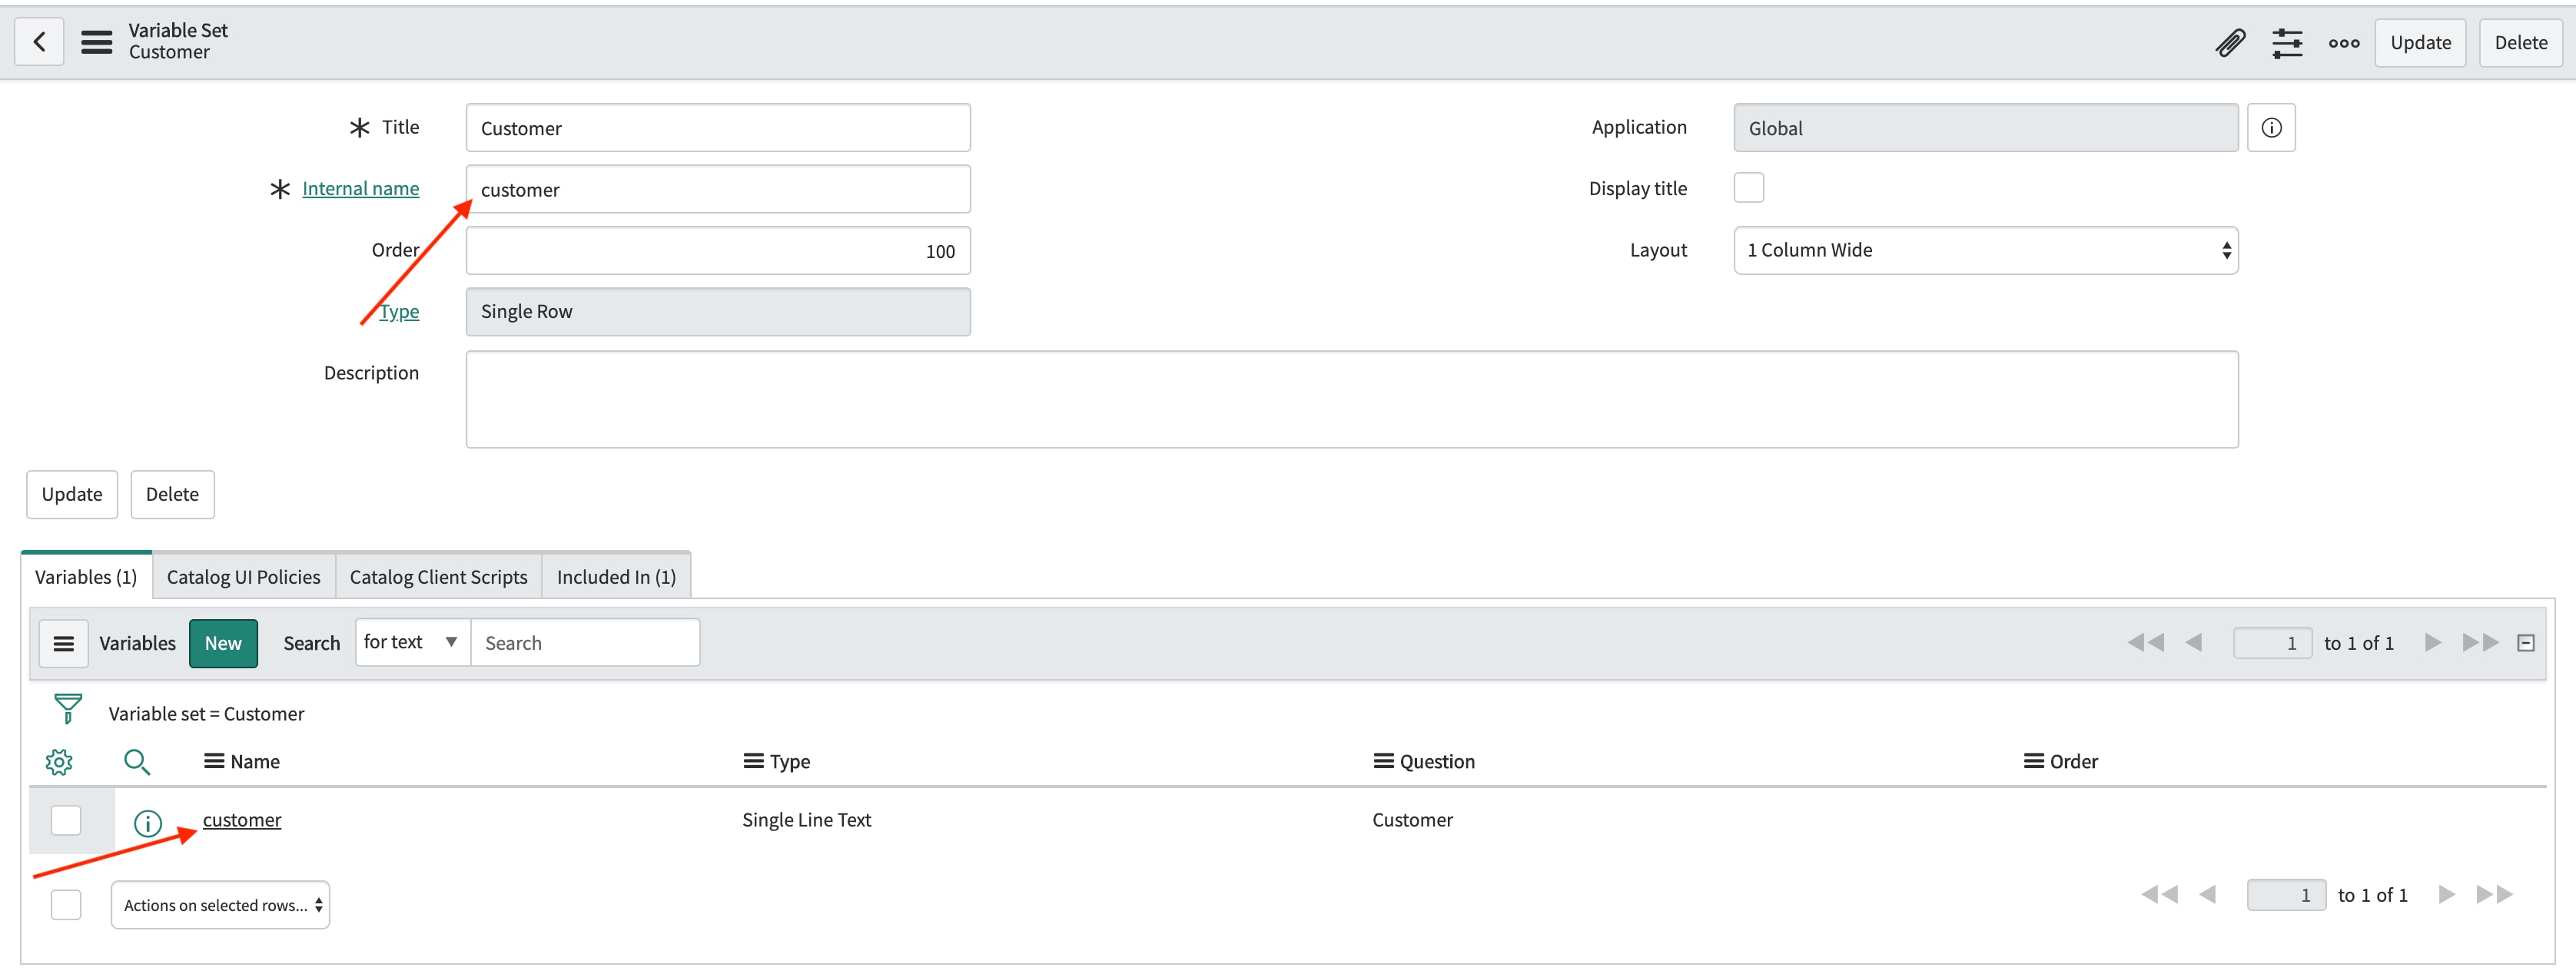Switch to the Catalog UI Policies tab

point(243,576)
